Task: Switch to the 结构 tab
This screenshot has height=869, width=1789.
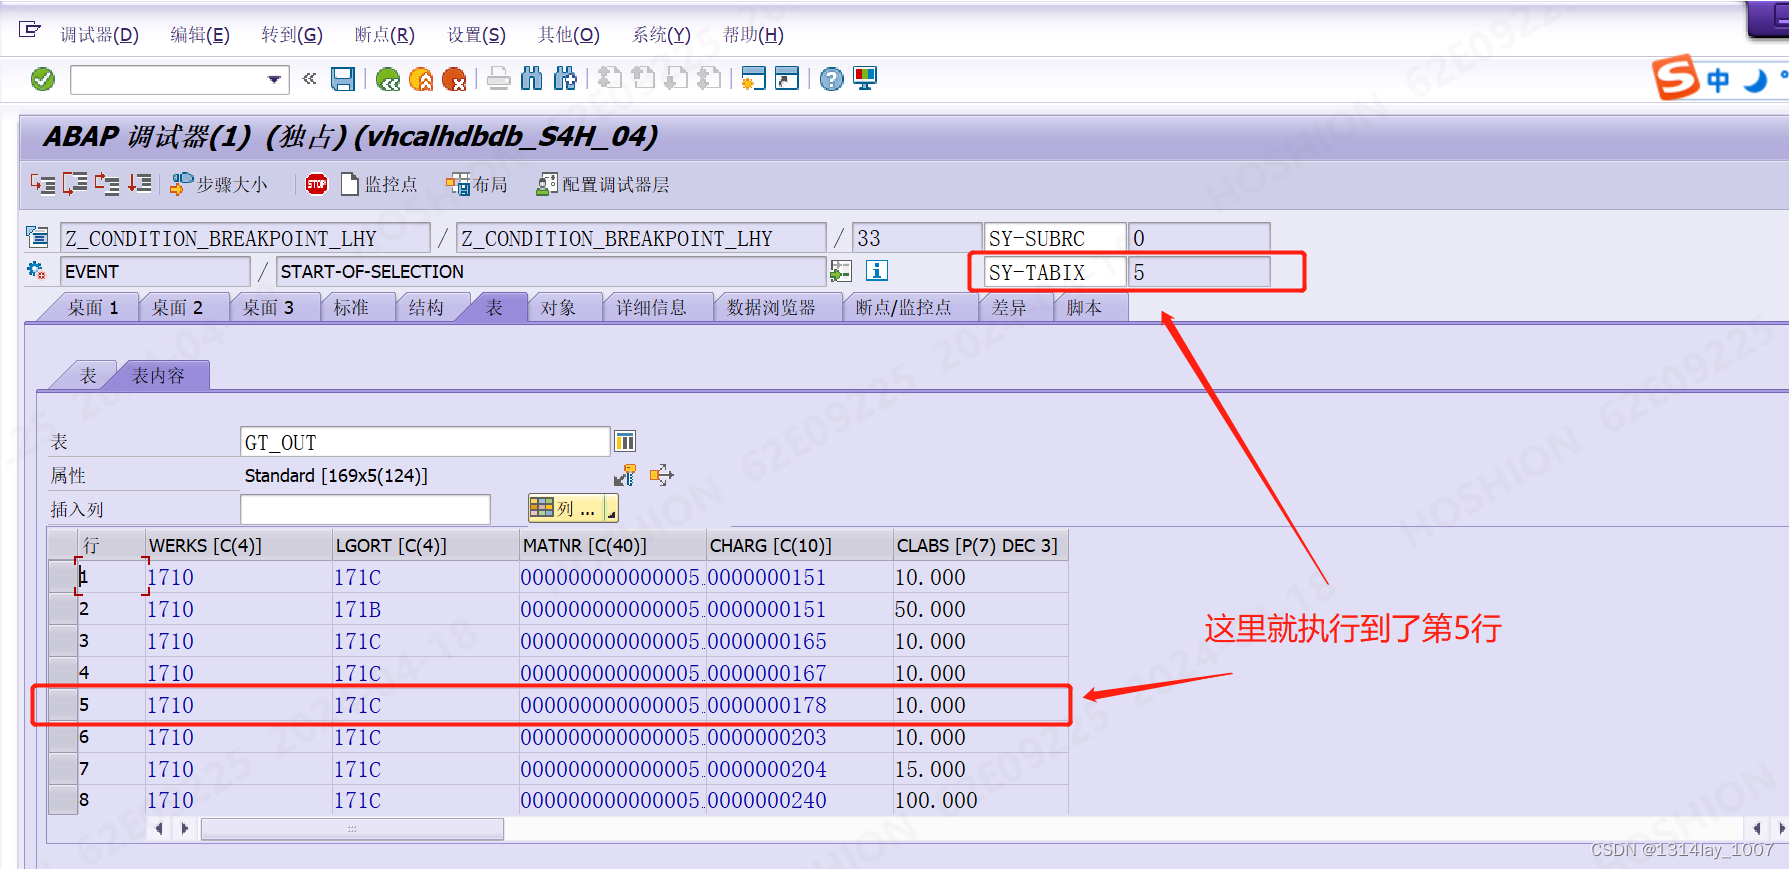Action: pos(426,308)
